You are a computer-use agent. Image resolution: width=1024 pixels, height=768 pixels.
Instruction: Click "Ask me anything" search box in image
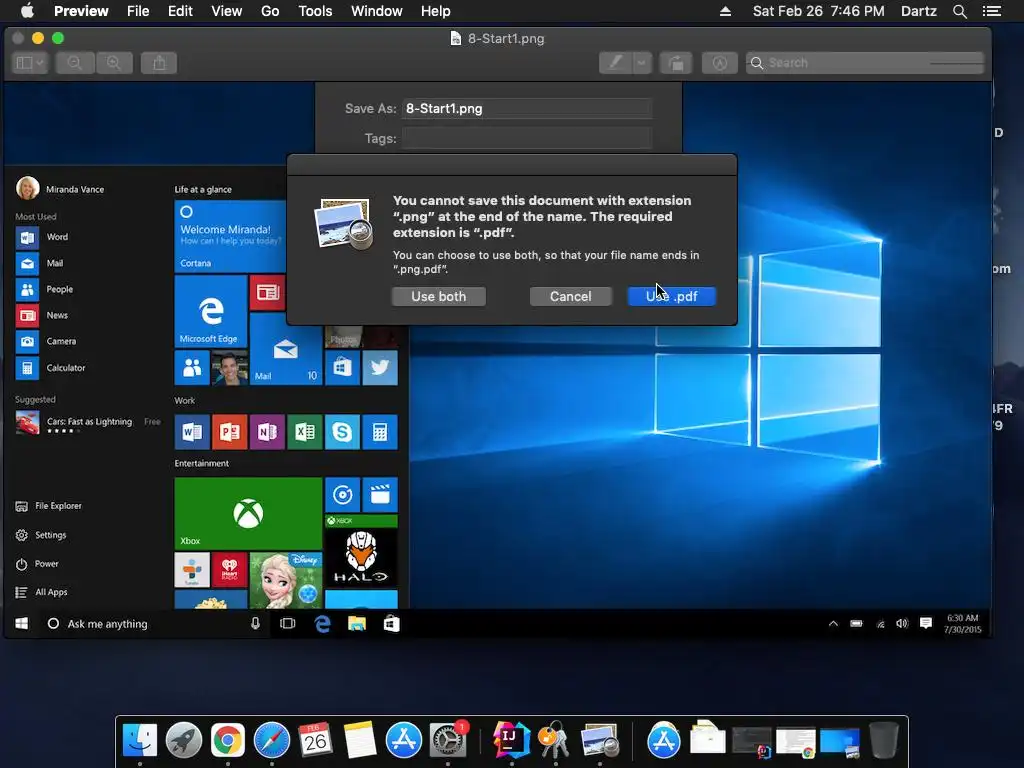(153, 624)
